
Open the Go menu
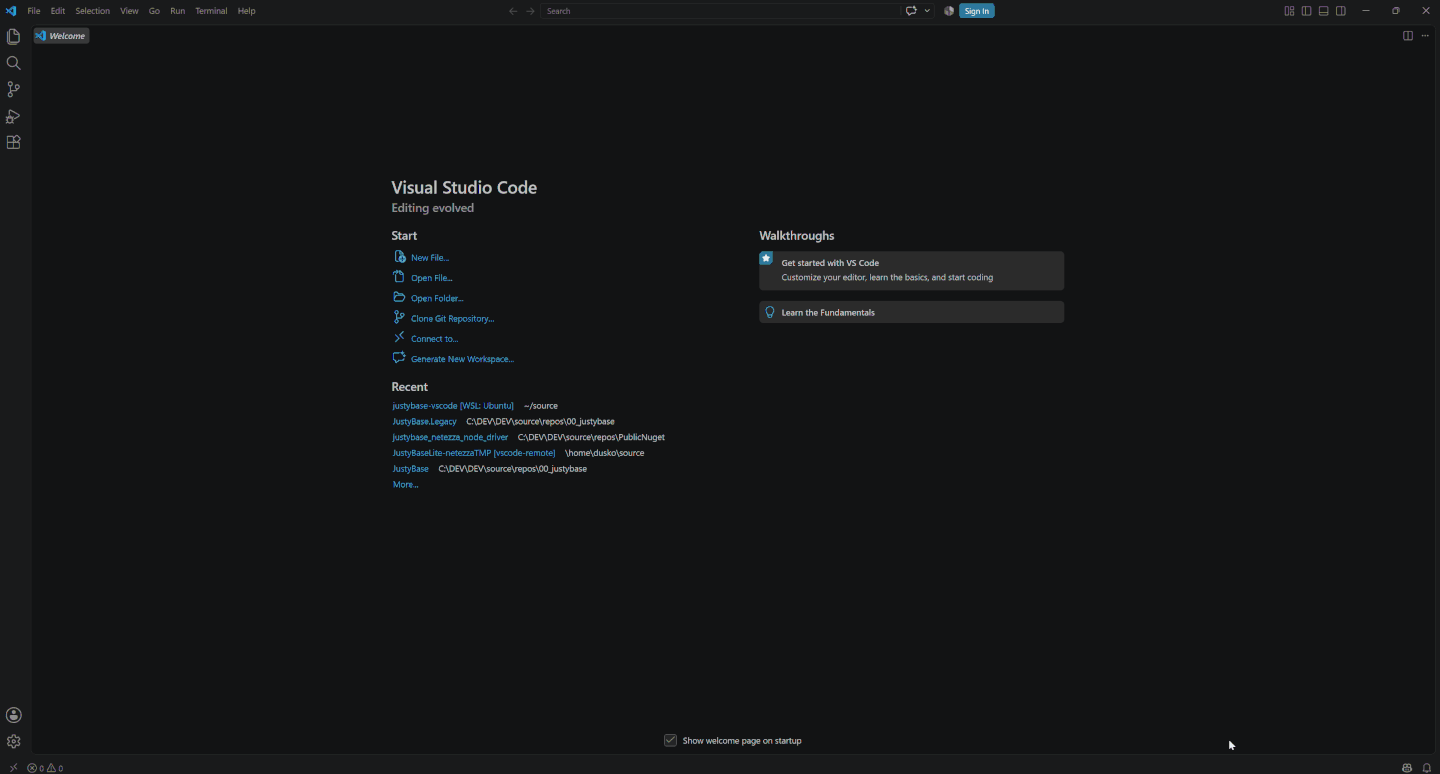[x=154, y=11]
